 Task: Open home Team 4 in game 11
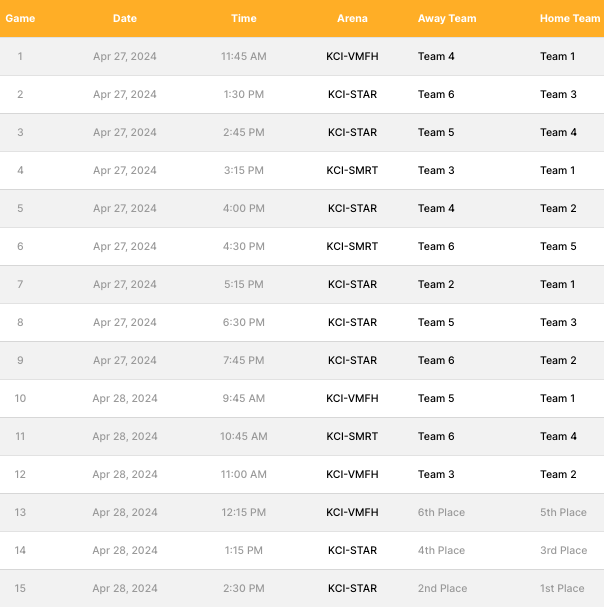click(x=558, y=436)
